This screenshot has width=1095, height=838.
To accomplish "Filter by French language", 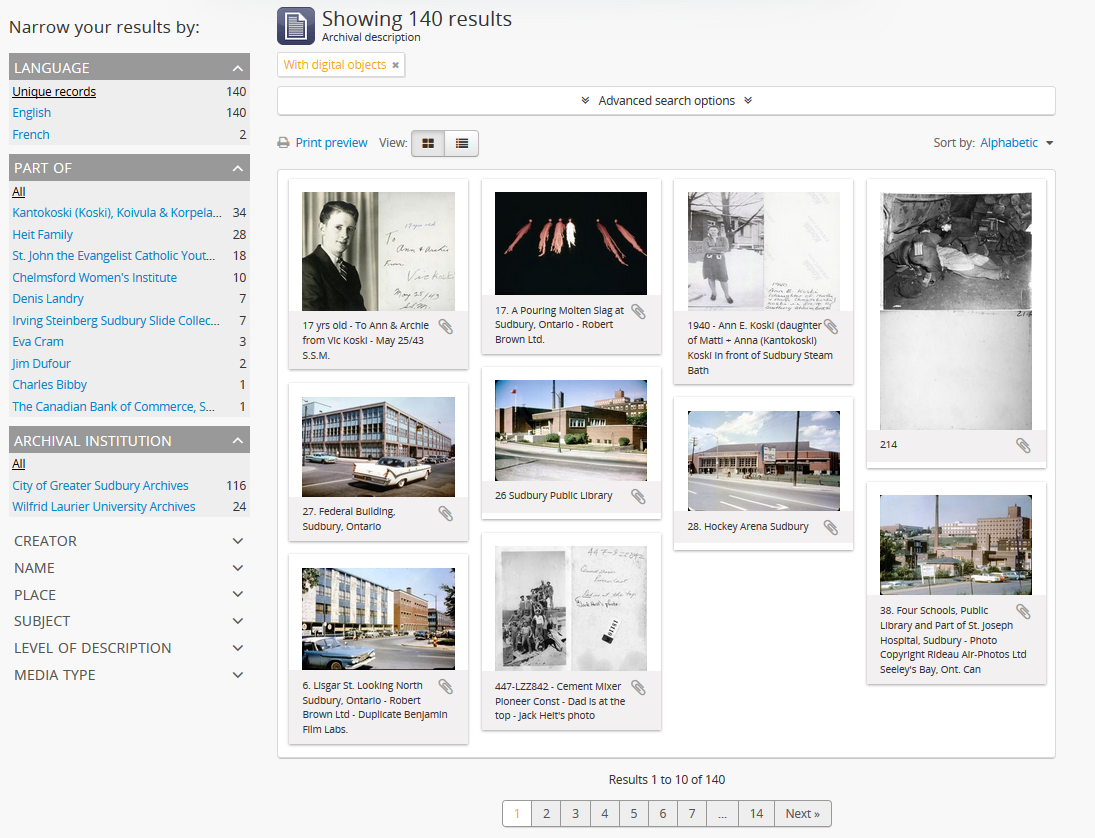I will [31, 135].
